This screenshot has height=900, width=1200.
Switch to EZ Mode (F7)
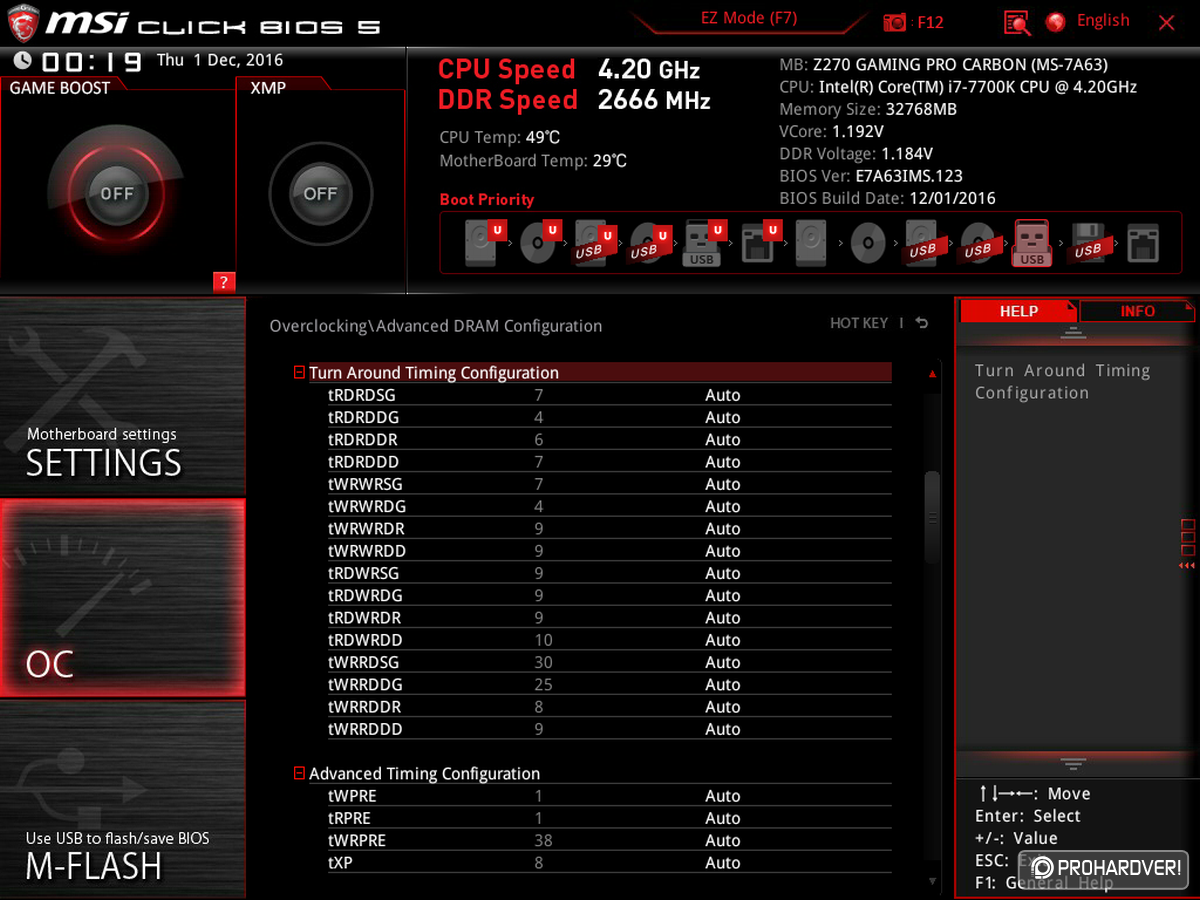(x=747, y=18)
